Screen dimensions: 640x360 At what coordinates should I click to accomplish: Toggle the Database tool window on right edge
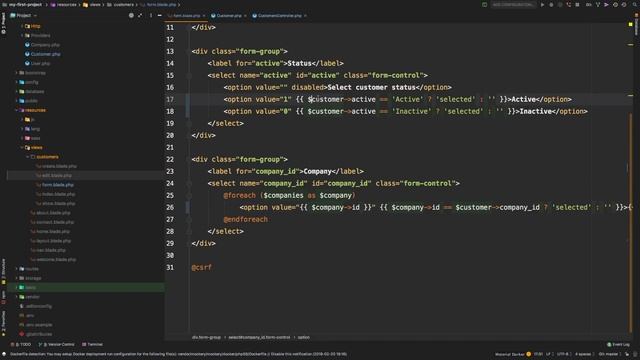(636, 25)
